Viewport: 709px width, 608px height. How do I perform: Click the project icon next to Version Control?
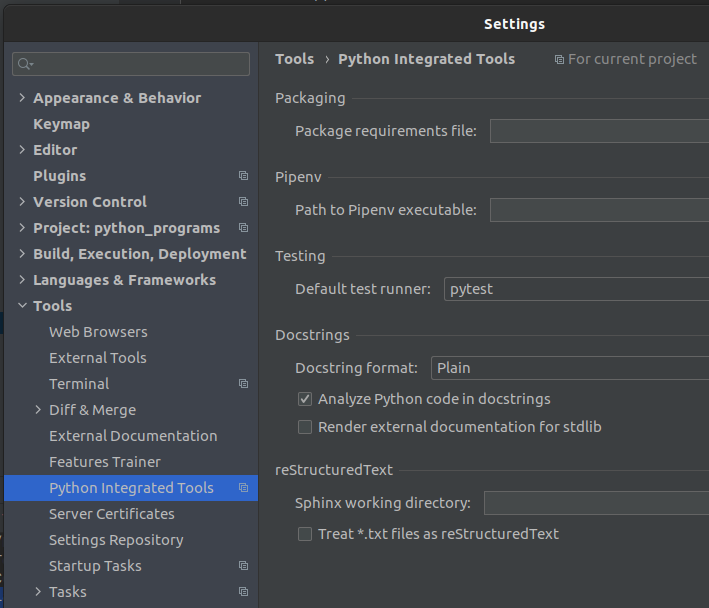[x=243, y=202]
